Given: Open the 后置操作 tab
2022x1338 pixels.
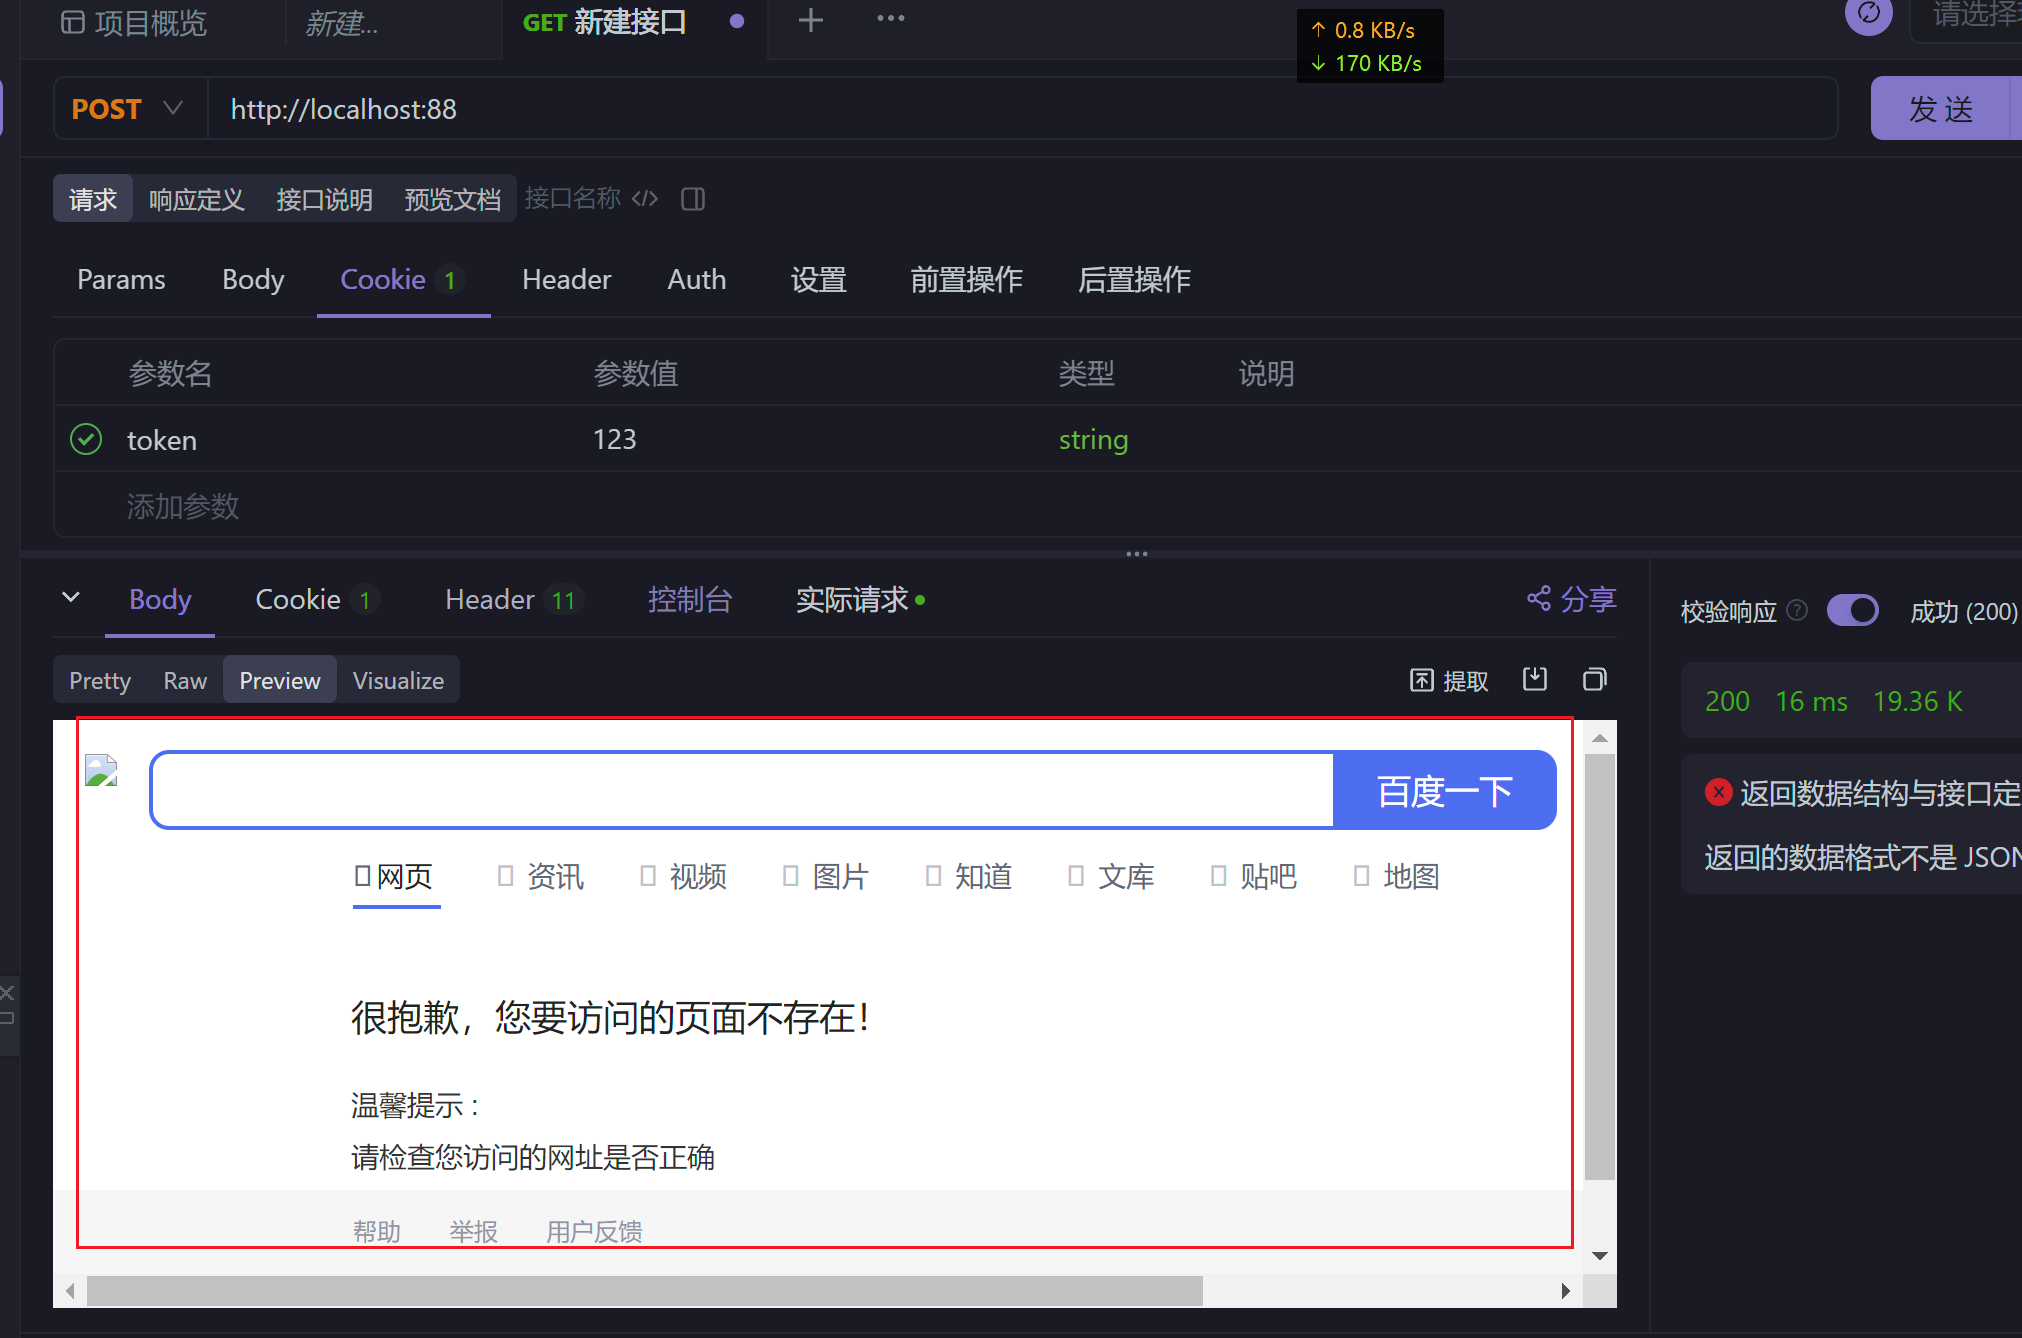Looking at the screenshot, I should 1134,279.
